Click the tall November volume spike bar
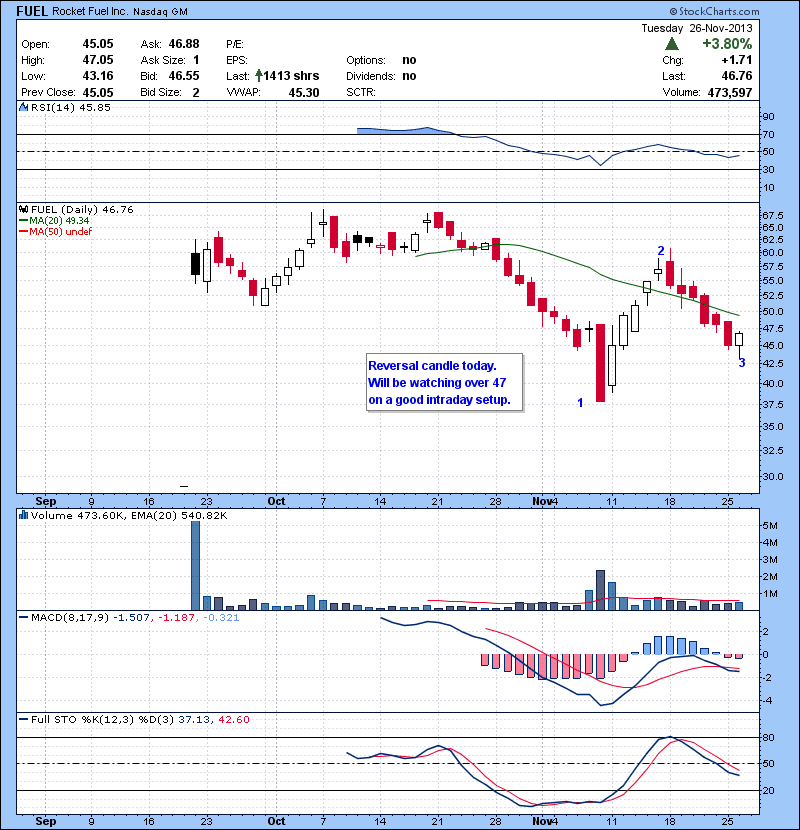The image size is (800, 830). pyautogui.click(x=600, y=590)
